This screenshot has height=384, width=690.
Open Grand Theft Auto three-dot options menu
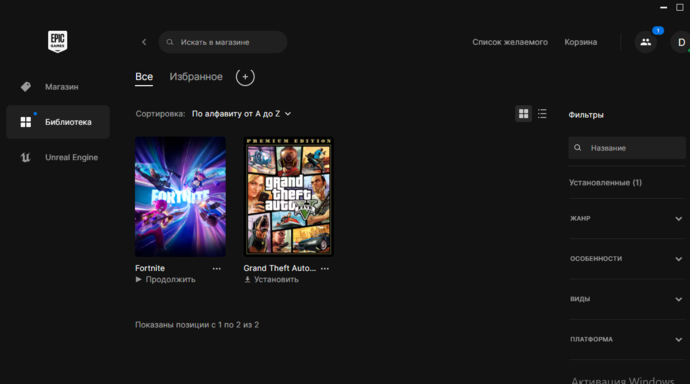tap(325, 268)
